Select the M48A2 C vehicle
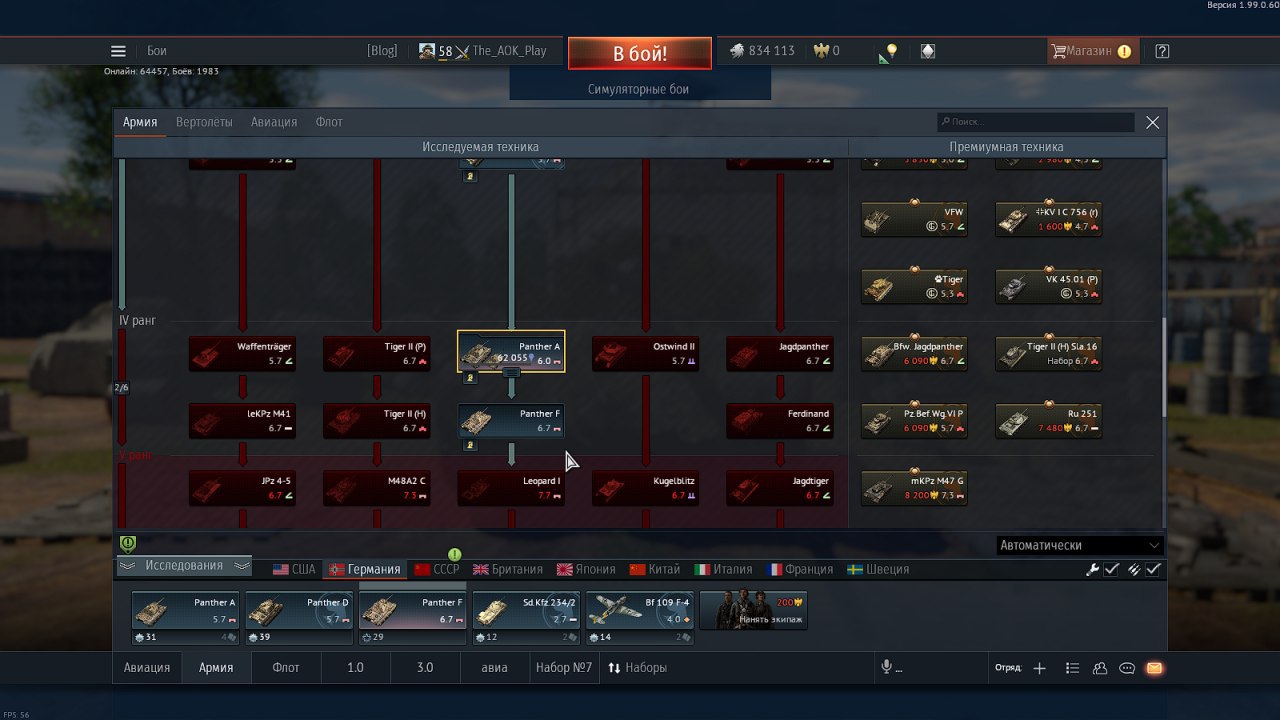The height and width of the screenshot is (720, 1280). click(376, 488)
